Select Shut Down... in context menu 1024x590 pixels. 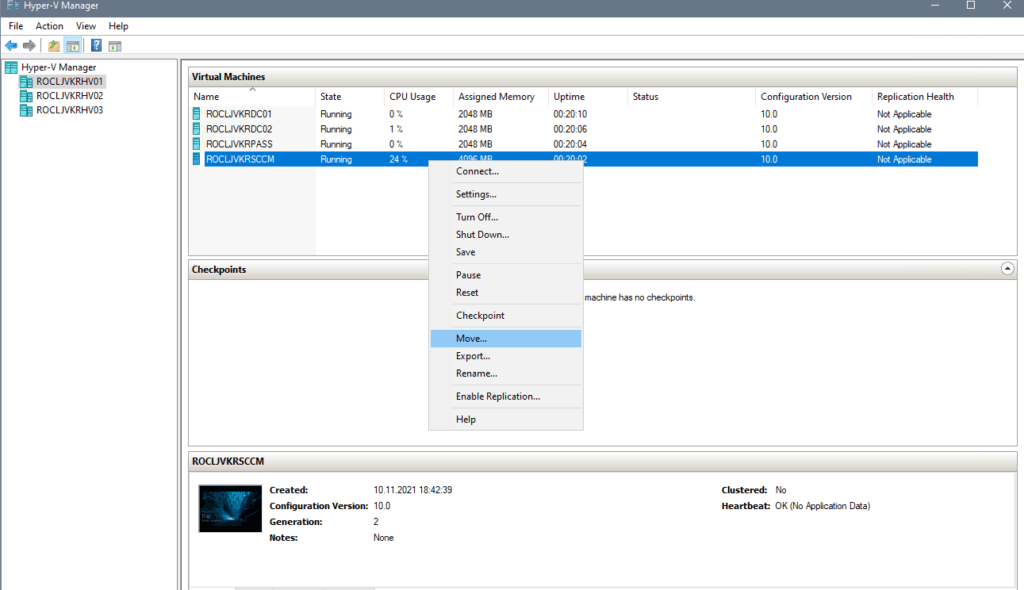click(x=506, y=235)
